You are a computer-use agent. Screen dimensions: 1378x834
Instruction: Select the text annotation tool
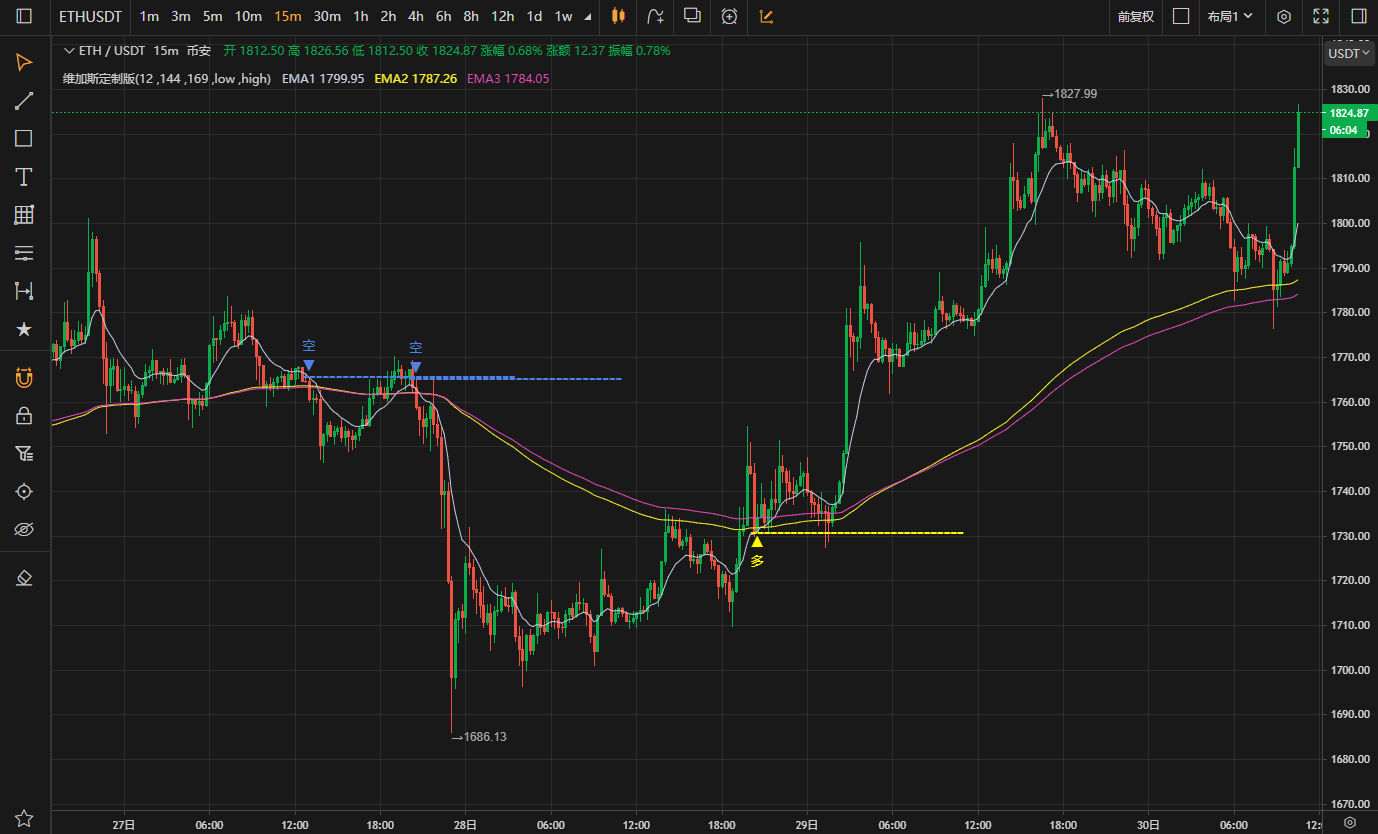[x=24, y=177]
